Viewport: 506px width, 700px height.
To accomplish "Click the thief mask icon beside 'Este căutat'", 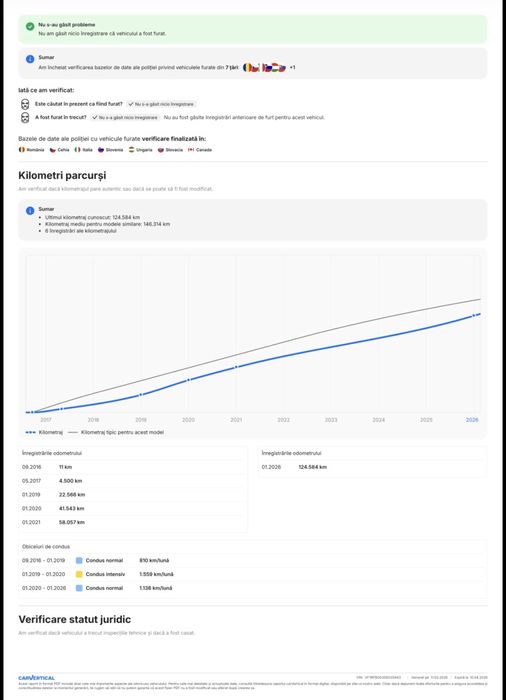I will 25,104.
